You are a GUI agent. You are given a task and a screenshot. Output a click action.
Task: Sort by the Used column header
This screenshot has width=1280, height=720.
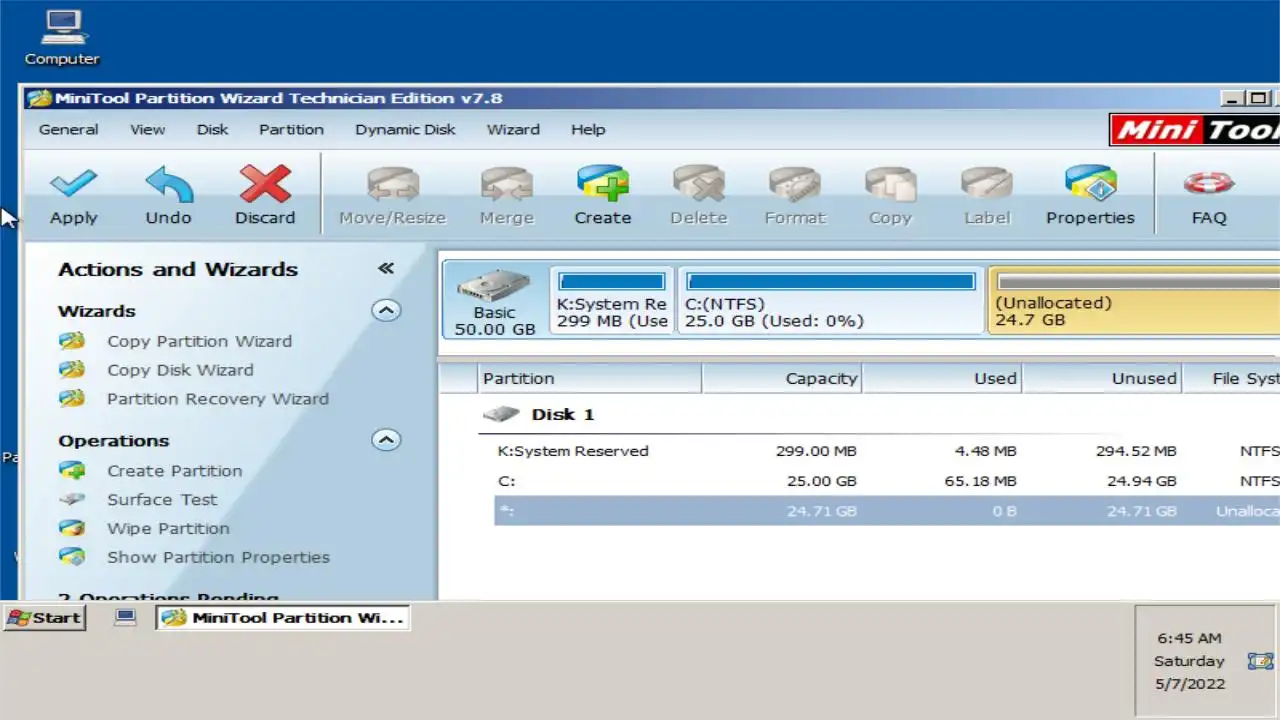942,378
